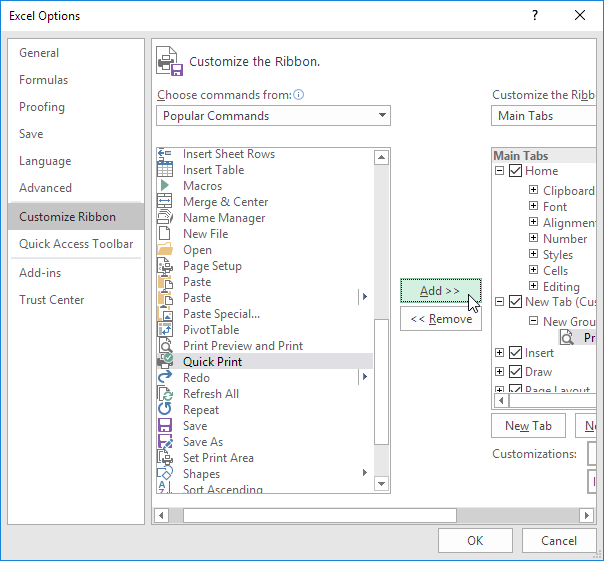
Task: Click the Repeat icon
Action: (x=165, y=410)
